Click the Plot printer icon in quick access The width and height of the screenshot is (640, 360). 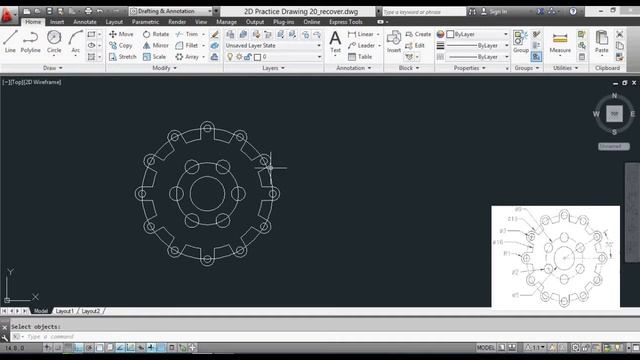click(x=88, y=11)
